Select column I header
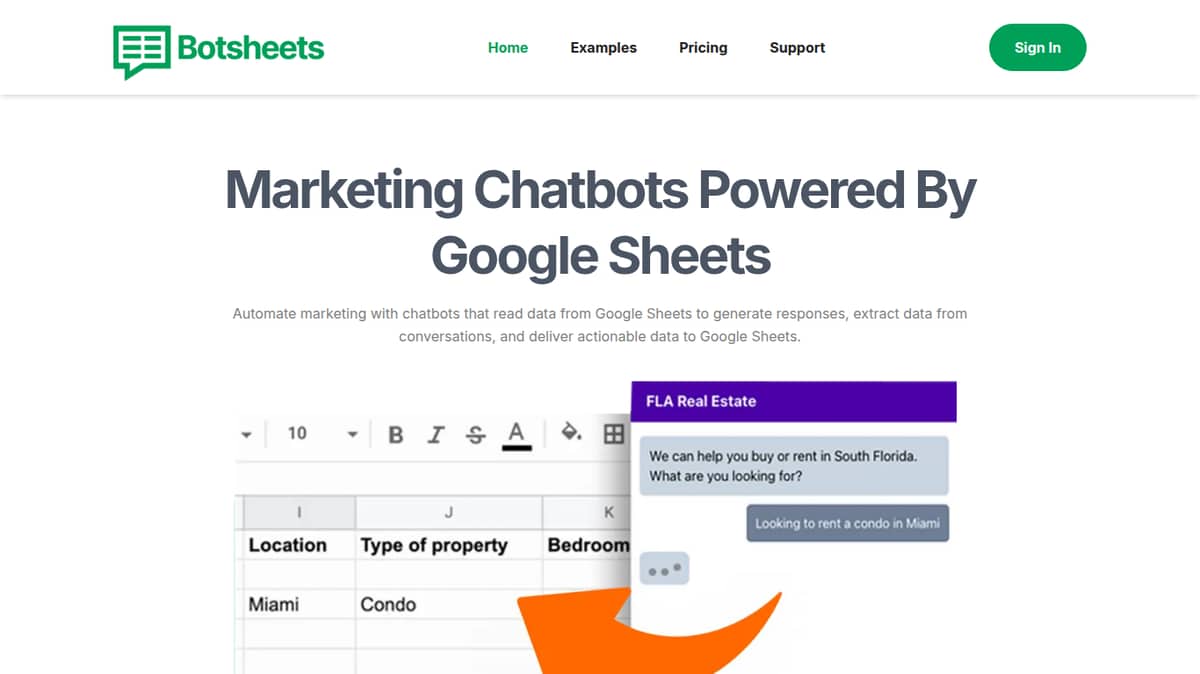Screen dimensions: 1200x674 [x=299, y=512]
